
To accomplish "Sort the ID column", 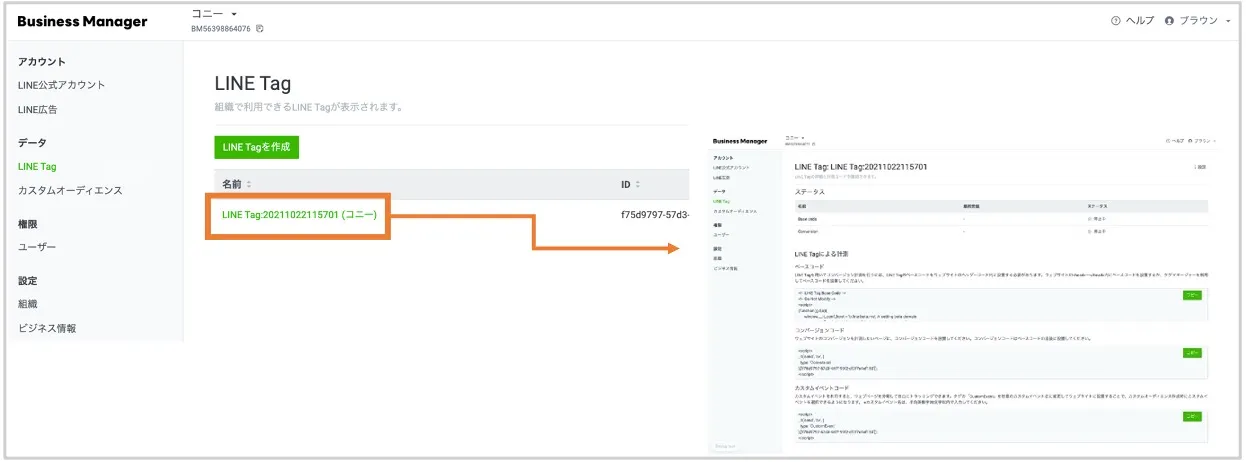I will pos(638,185).
